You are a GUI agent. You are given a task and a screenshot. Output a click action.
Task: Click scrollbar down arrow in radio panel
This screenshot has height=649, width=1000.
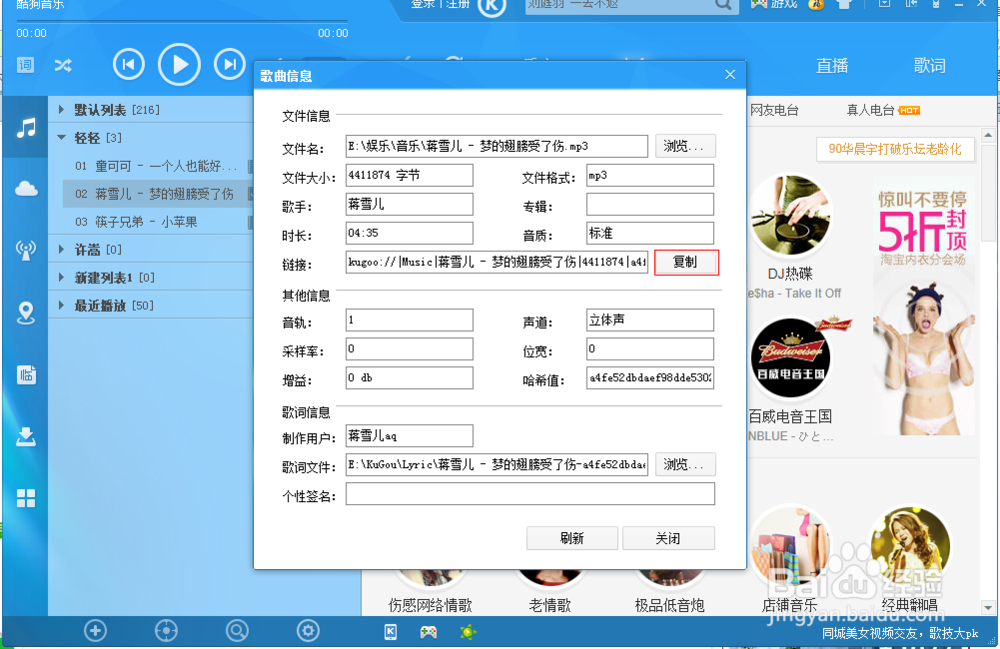tap(988, 608)
